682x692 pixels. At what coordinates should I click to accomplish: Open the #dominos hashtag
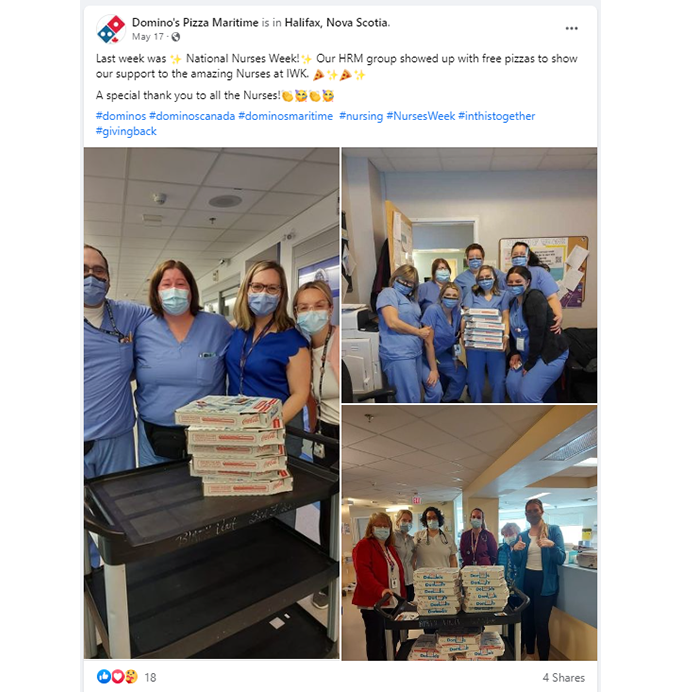pos(121,116)
